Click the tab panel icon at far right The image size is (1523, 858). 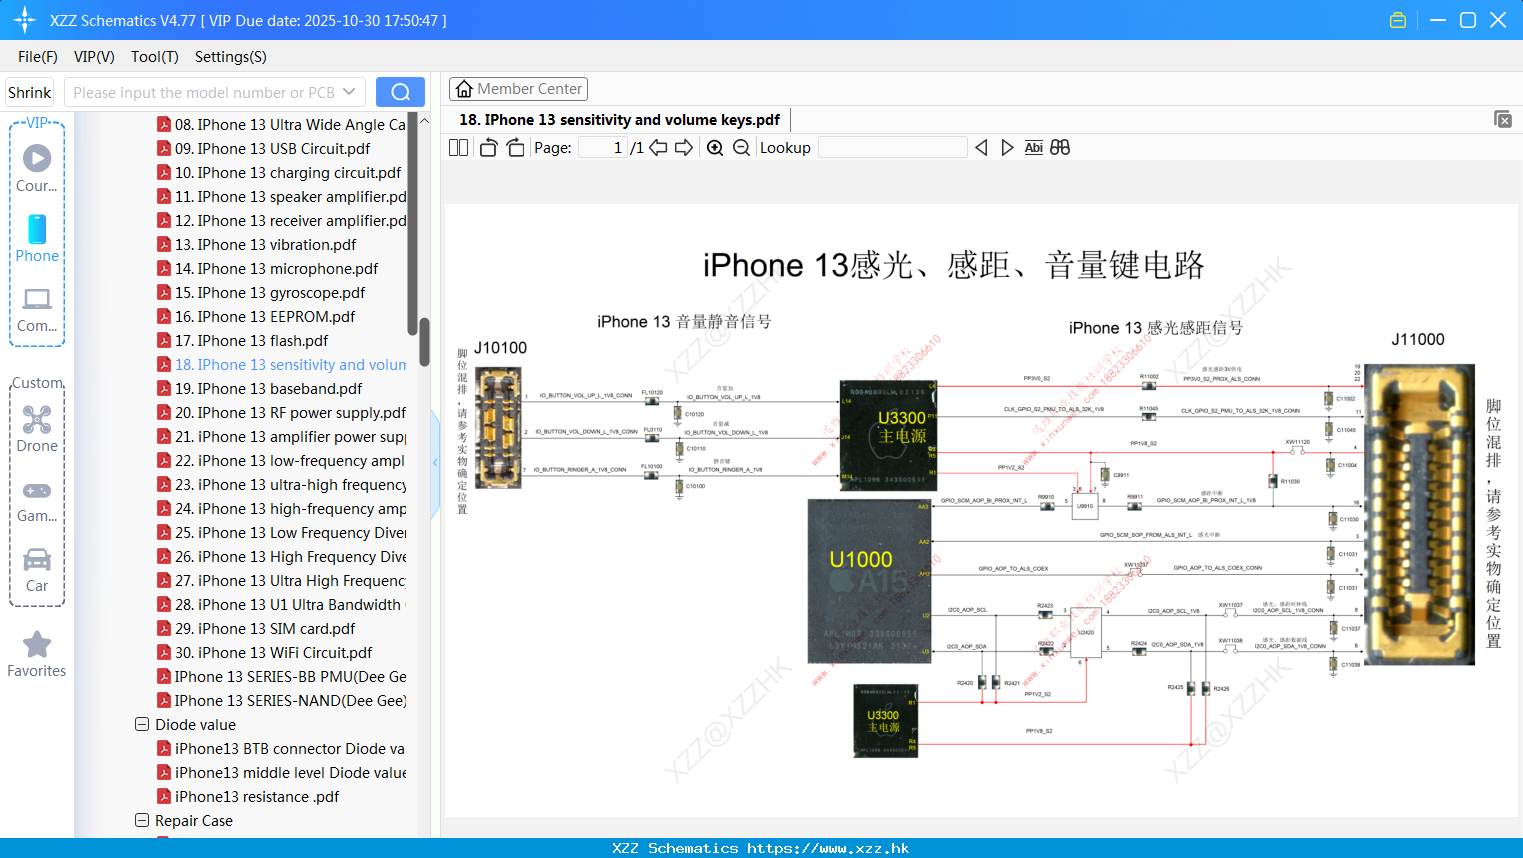(1502, 119)
